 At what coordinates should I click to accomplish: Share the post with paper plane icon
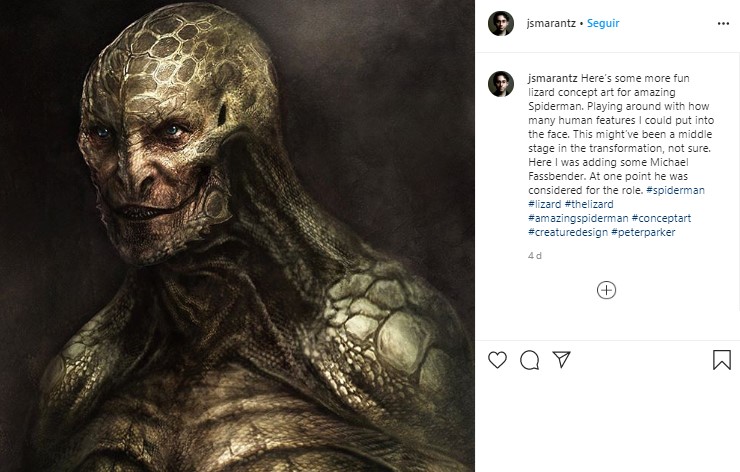click(562, 359)
